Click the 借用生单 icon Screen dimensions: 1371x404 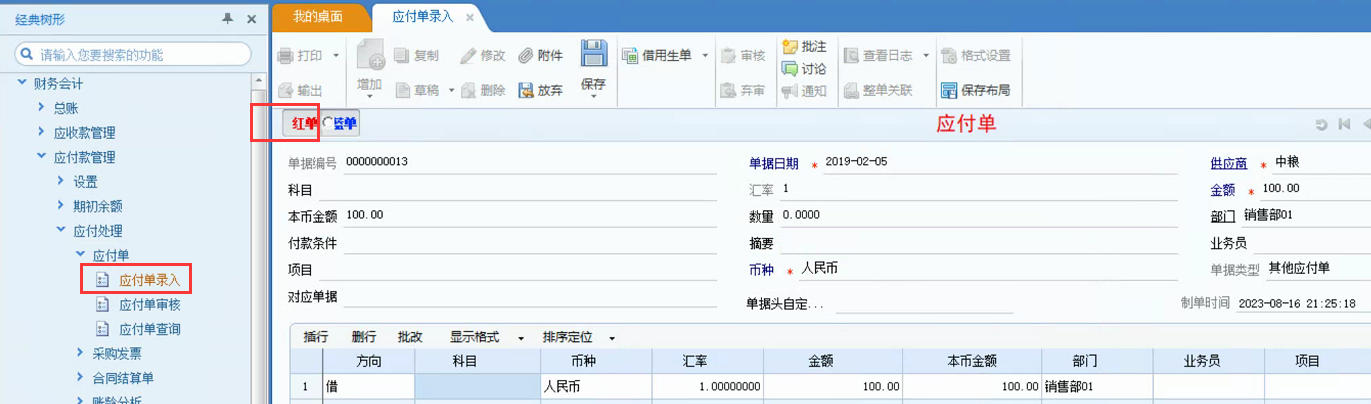[x=630, y=55]
